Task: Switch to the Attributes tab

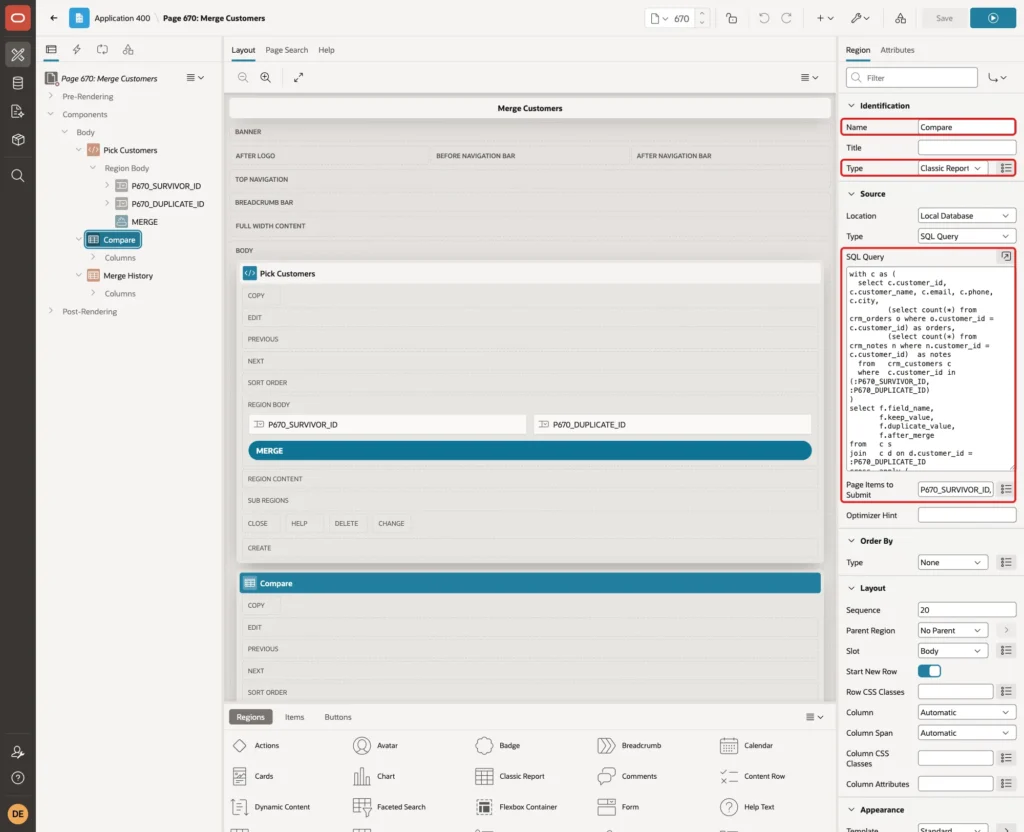Action: [x=897, y=50]
